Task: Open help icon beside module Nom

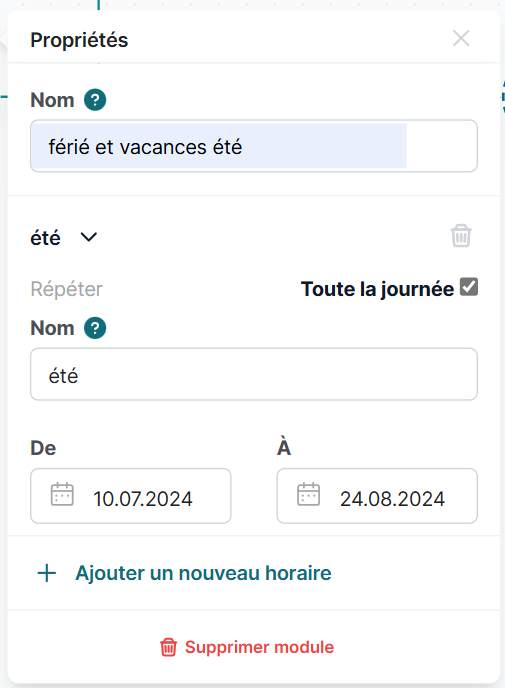Action: (95, 100)
